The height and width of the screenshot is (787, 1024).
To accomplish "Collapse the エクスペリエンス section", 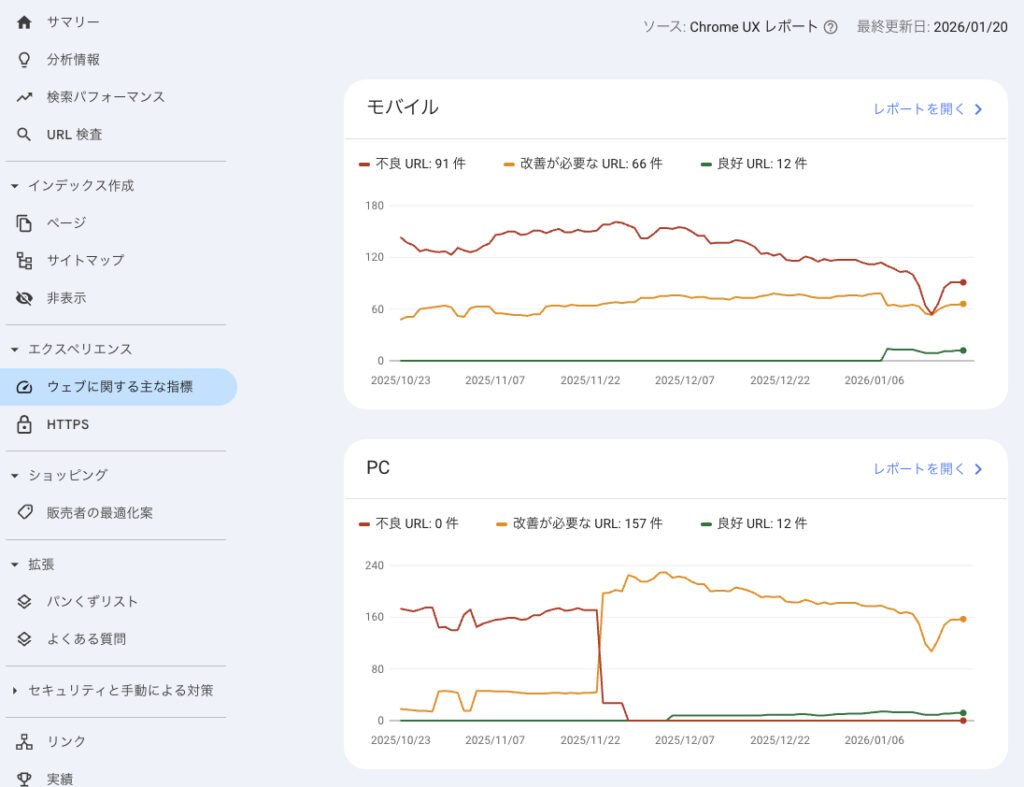I will [14, 350].
